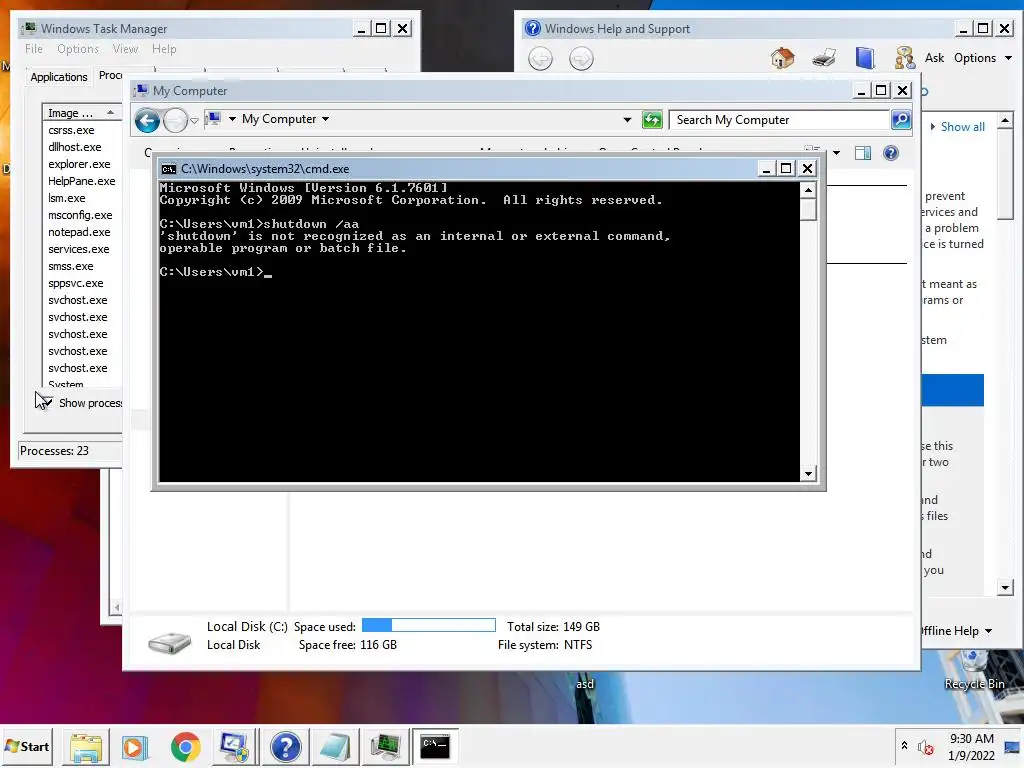1024x768 pixels.
Task: Select notepad.exe in the process list
Action: pyautogui.click(x=79, y=232)
